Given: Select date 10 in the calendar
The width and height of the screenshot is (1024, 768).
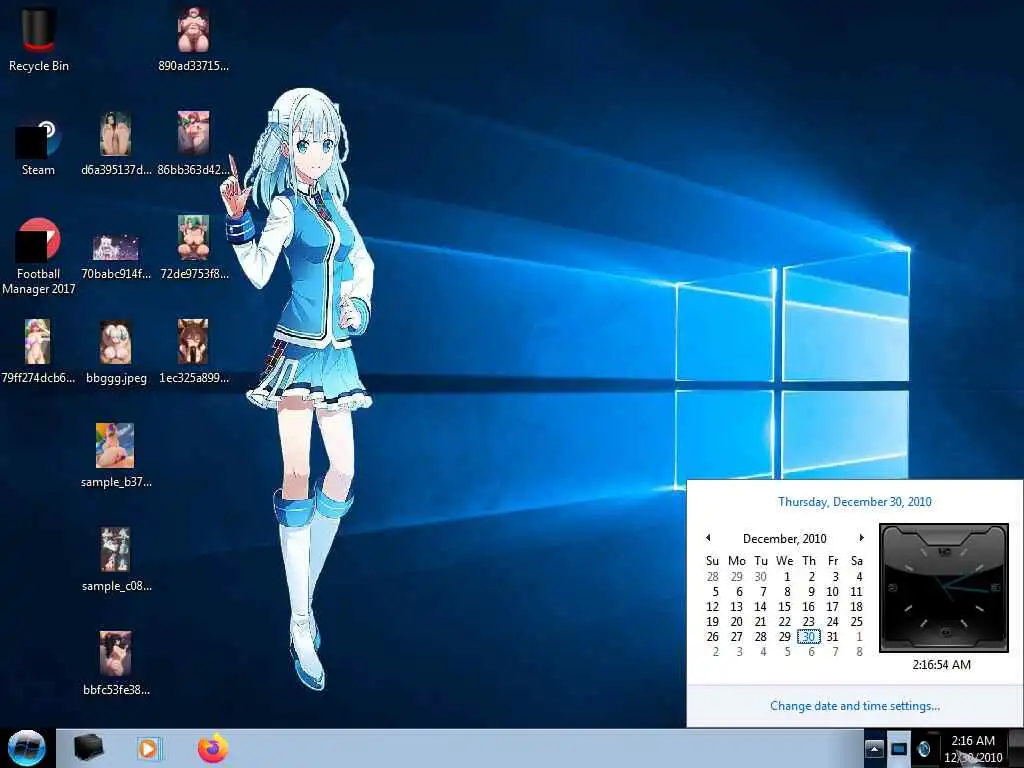Looking at the screenshot, I should pyautogui.click(x=832, y=592).
